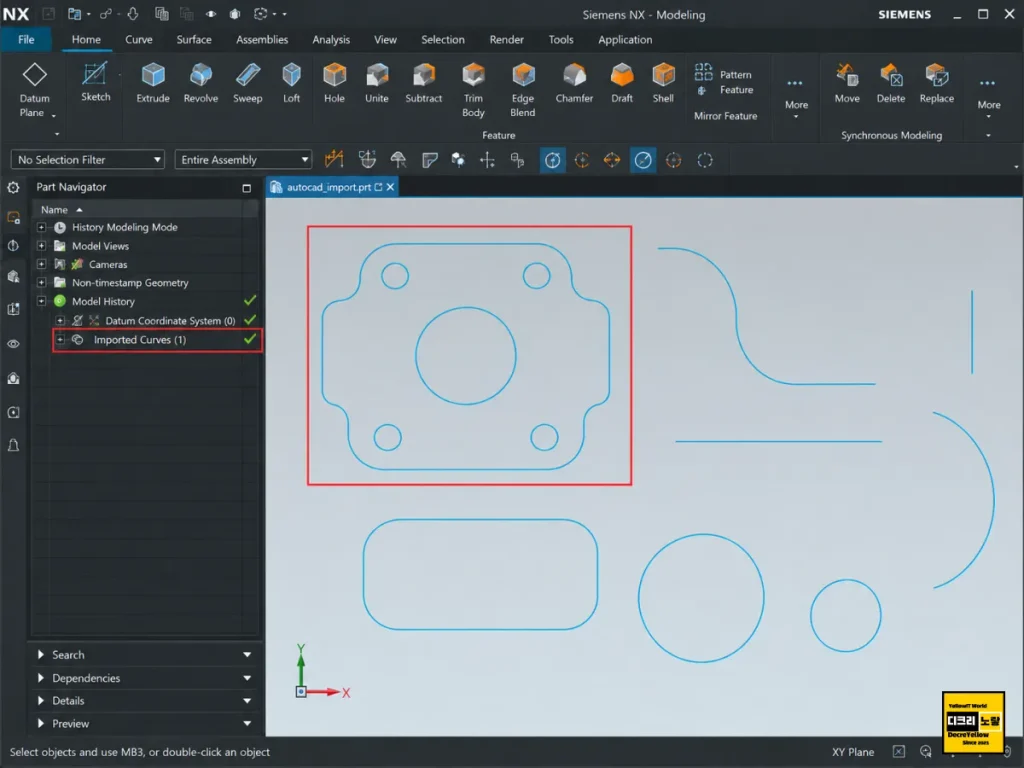
Task: Expand History Modeling Mode node
Action: pos(42,227)
